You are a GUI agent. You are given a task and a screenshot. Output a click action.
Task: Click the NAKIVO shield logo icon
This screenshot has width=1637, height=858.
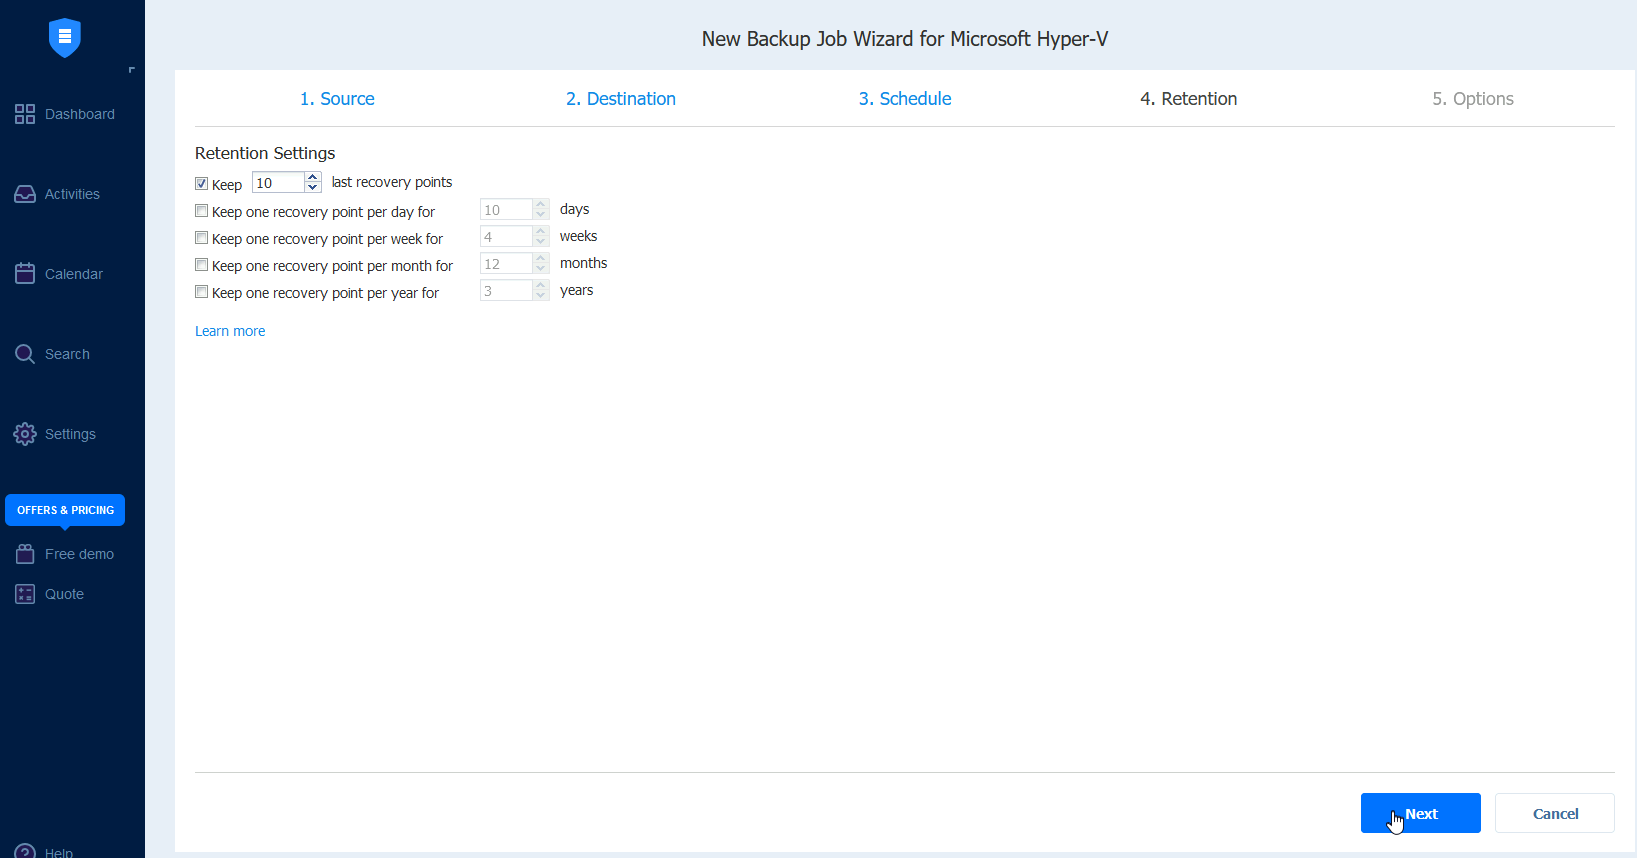65,38
